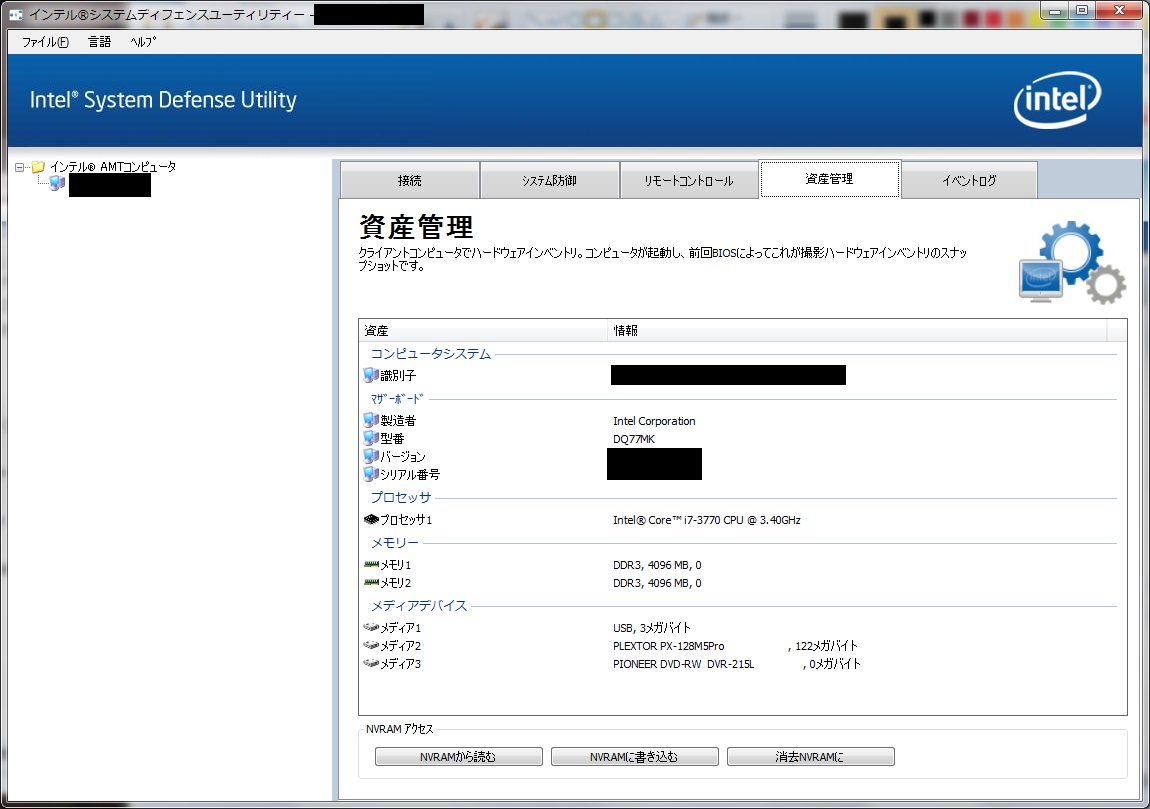The width and height of the screenshot is (1150, 809).
Task: Switch to the システム防御 tab
Action: click(x=549, y=180)
